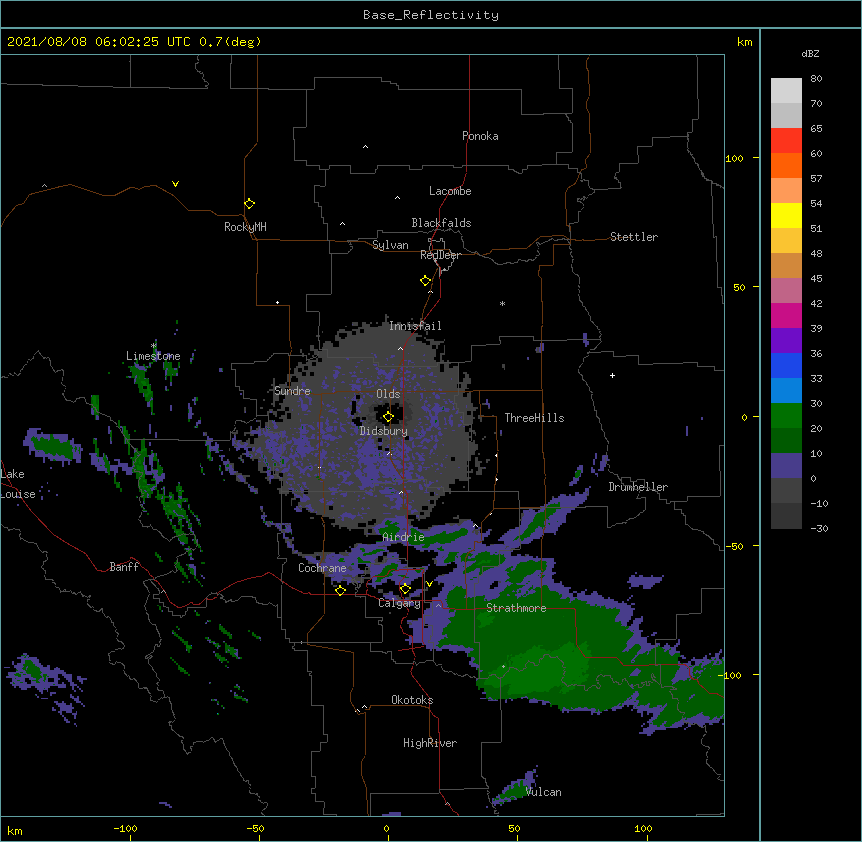Click the Innisfail city label
This screenshot has height=842, width=862.
click(x=415, y=326)
